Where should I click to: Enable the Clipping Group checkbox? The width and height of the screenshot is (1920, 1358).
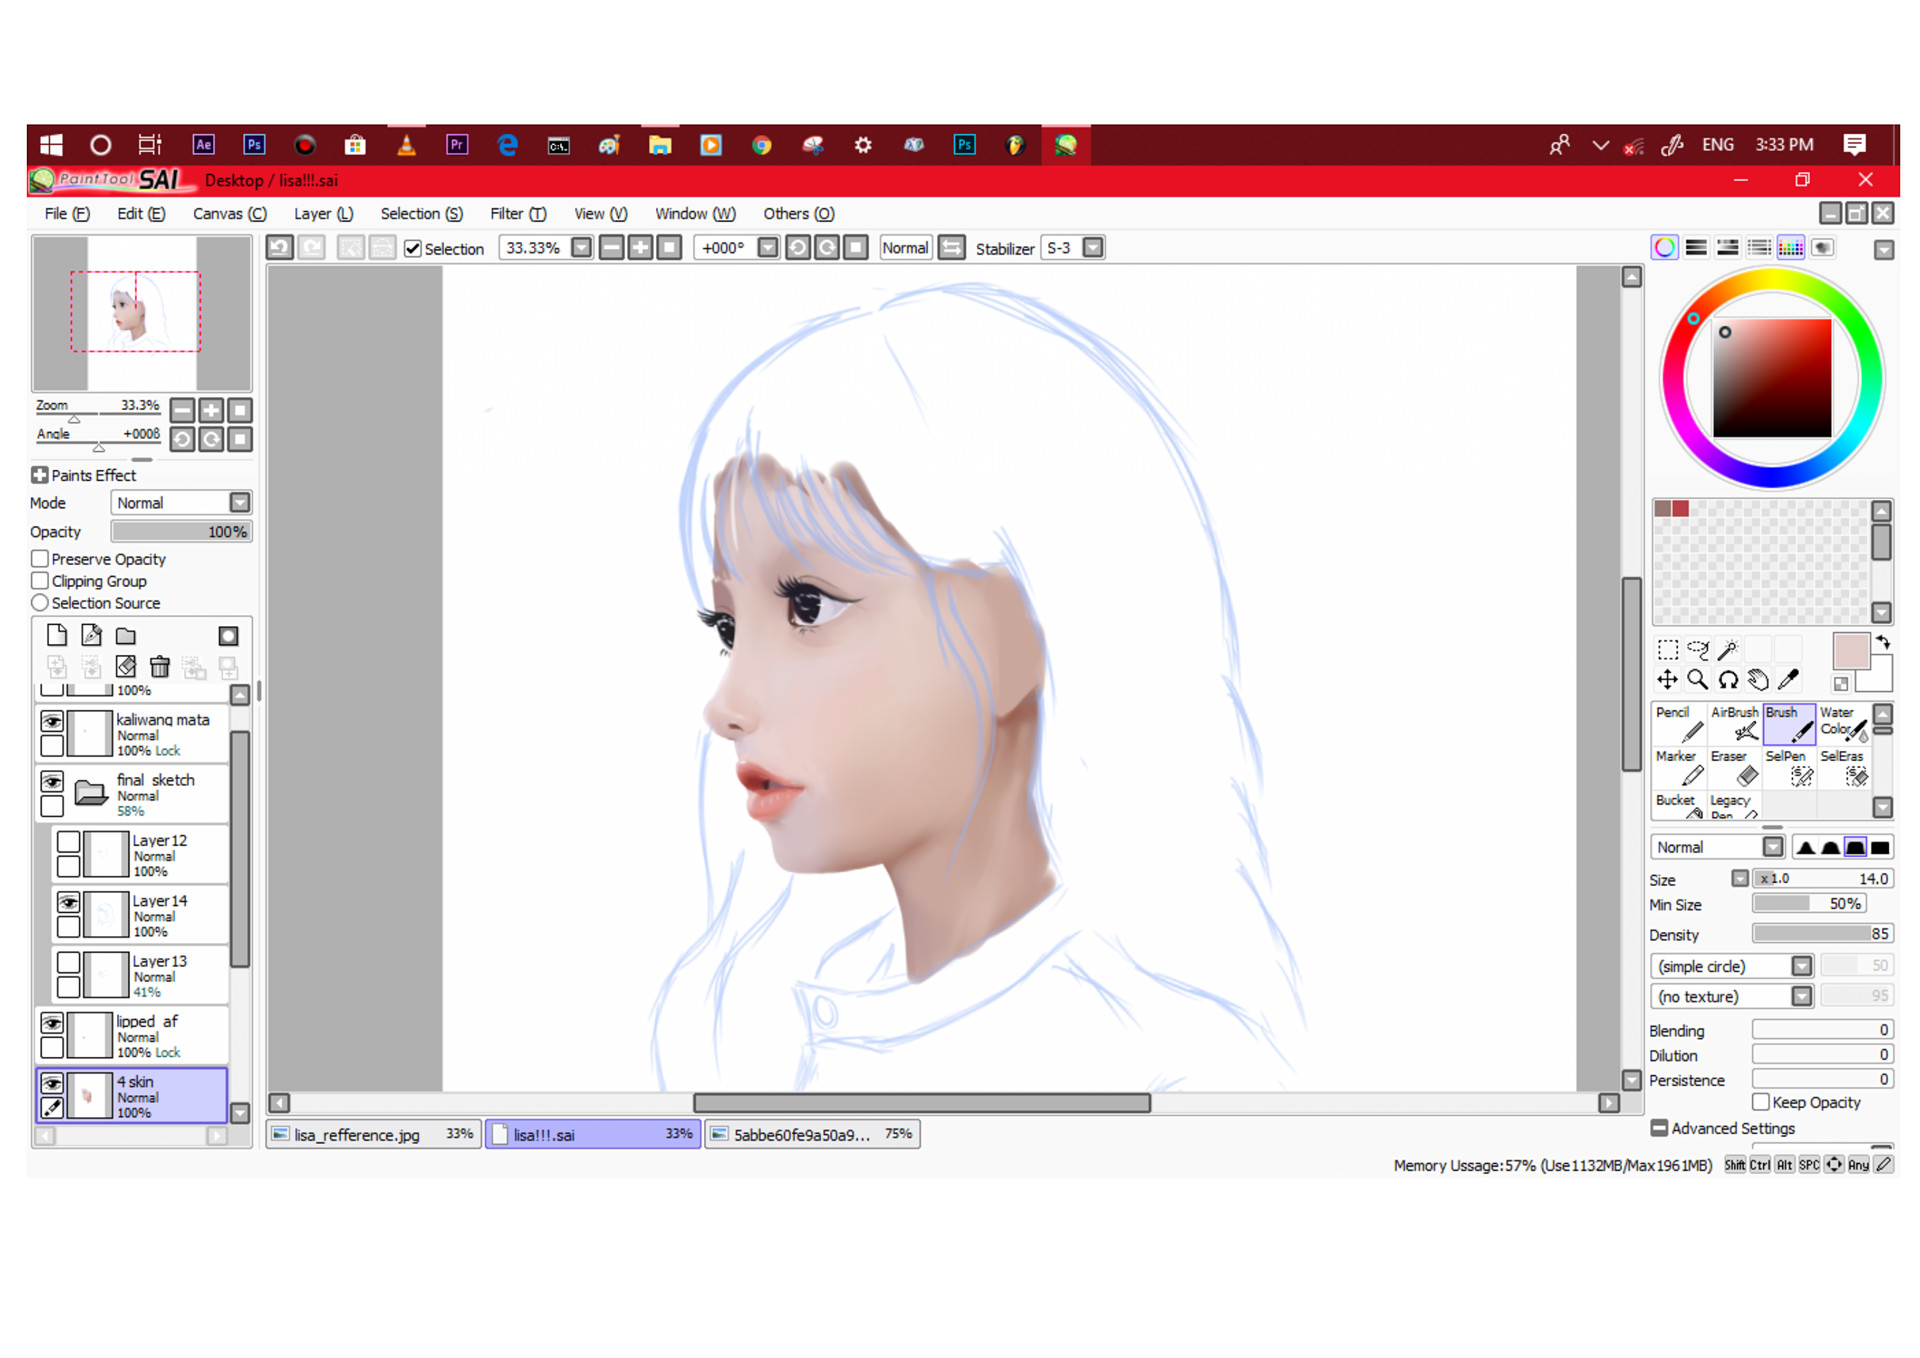[40, 581]
